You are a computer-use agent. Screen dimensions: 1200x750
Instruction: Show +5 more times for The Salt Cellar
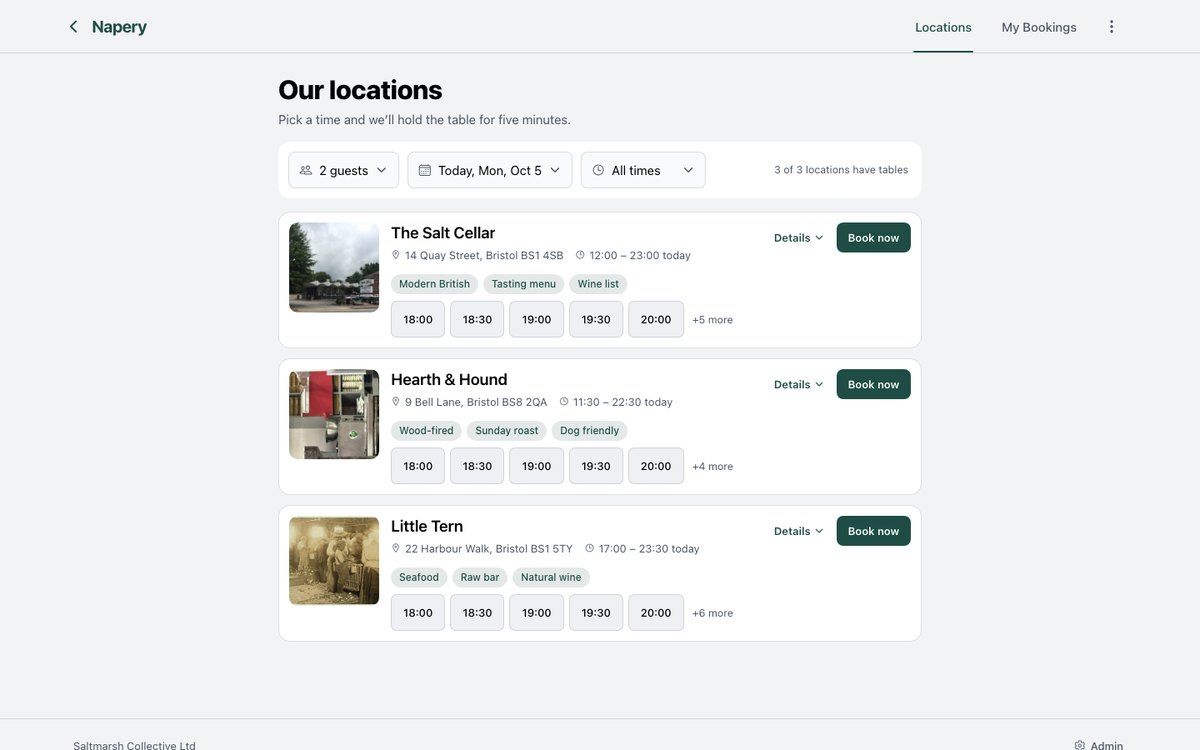point(713,320)
